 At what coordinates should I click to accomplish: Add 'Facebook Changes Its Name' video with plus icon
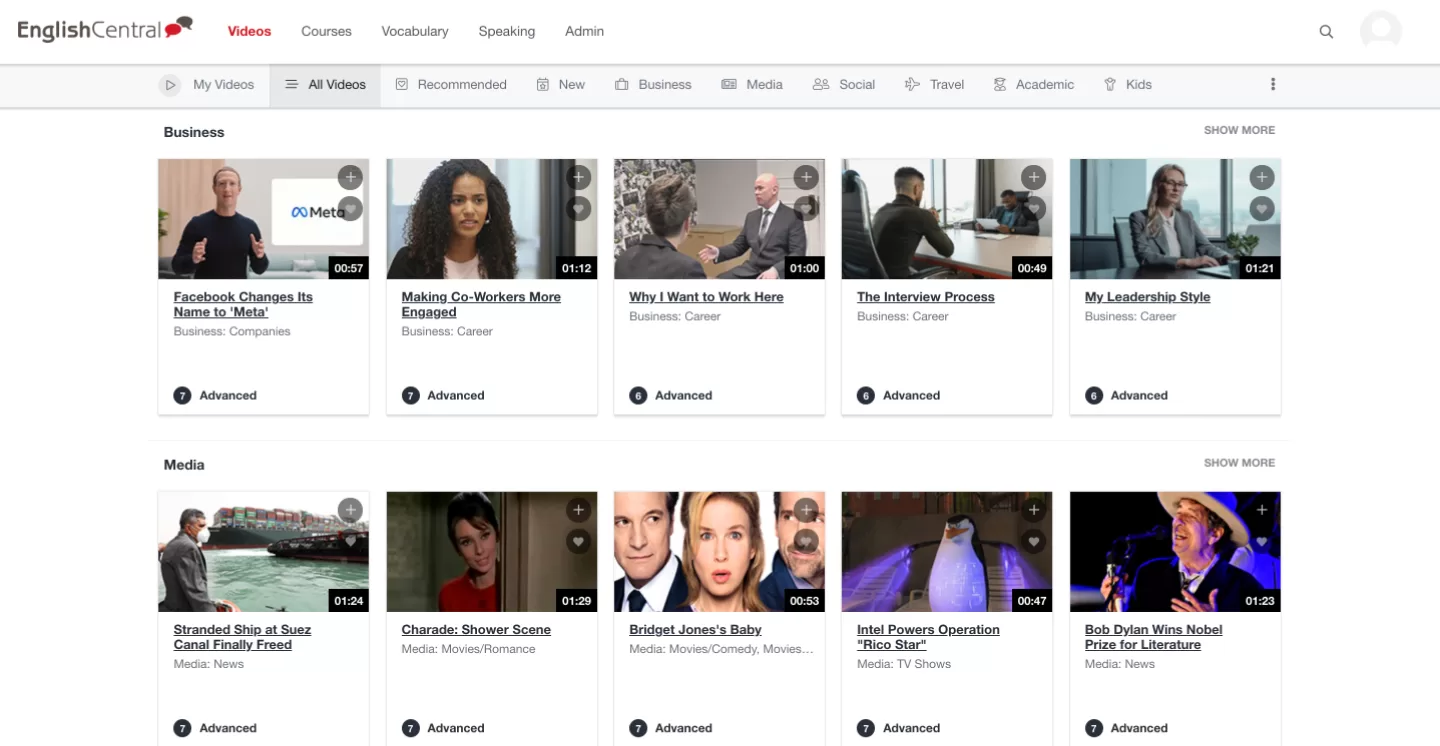(x=350, y=177)
